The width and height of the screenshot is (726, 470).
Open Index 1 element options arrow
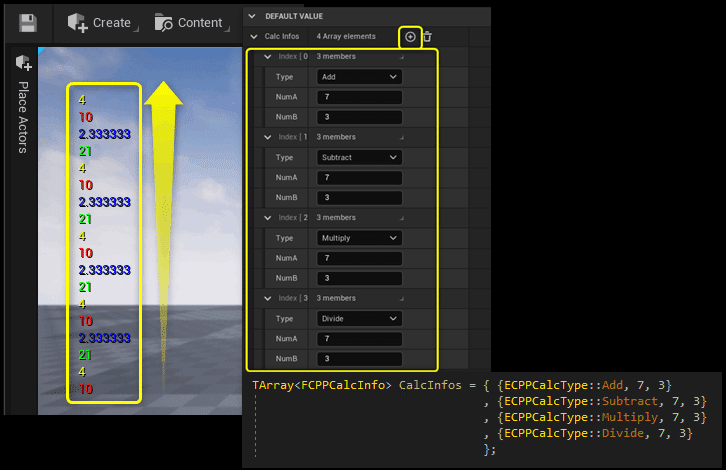tap(401, 138)
